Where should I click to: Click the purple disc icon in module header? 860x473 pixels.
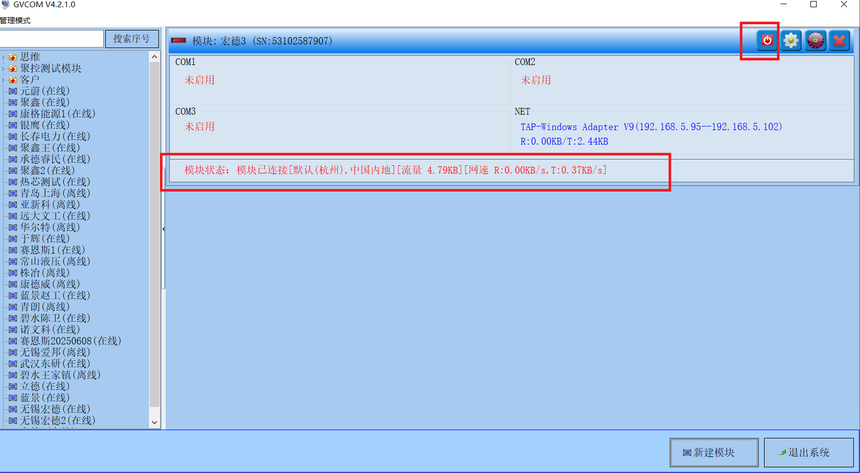(x=816, y=41)
